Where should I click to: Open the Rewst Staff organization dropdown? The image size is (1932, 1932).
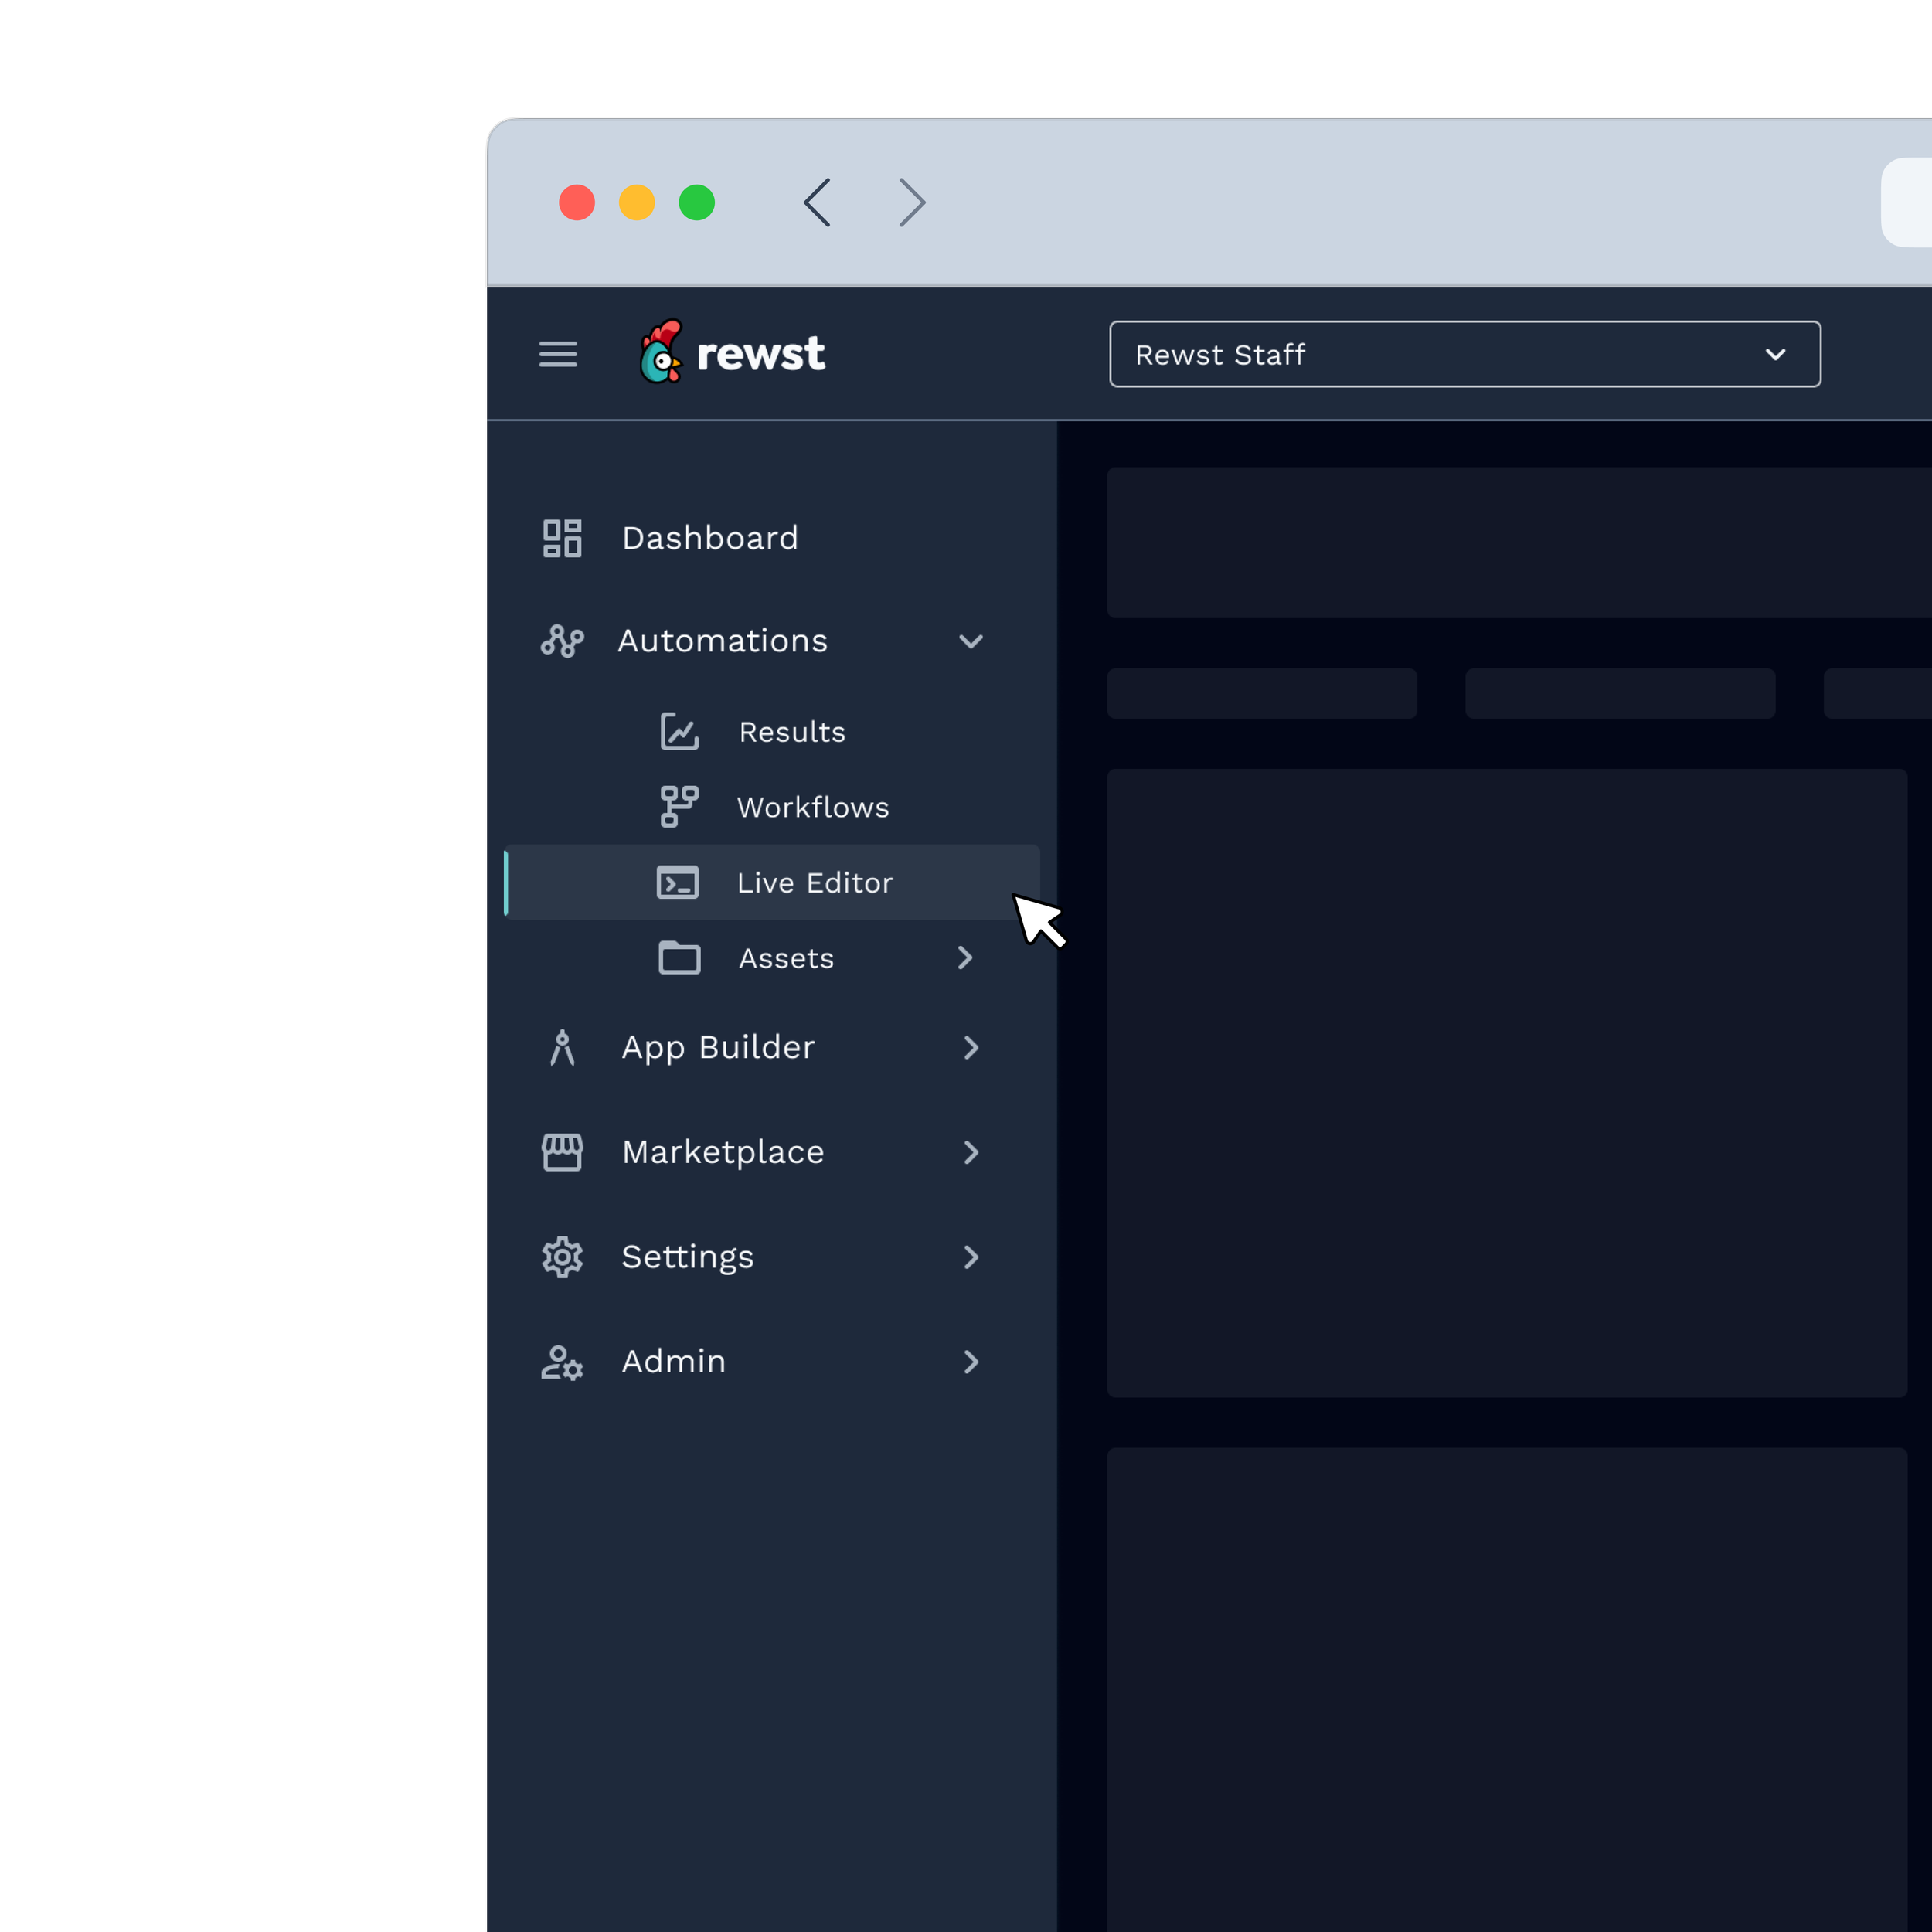pos(1464,354)
